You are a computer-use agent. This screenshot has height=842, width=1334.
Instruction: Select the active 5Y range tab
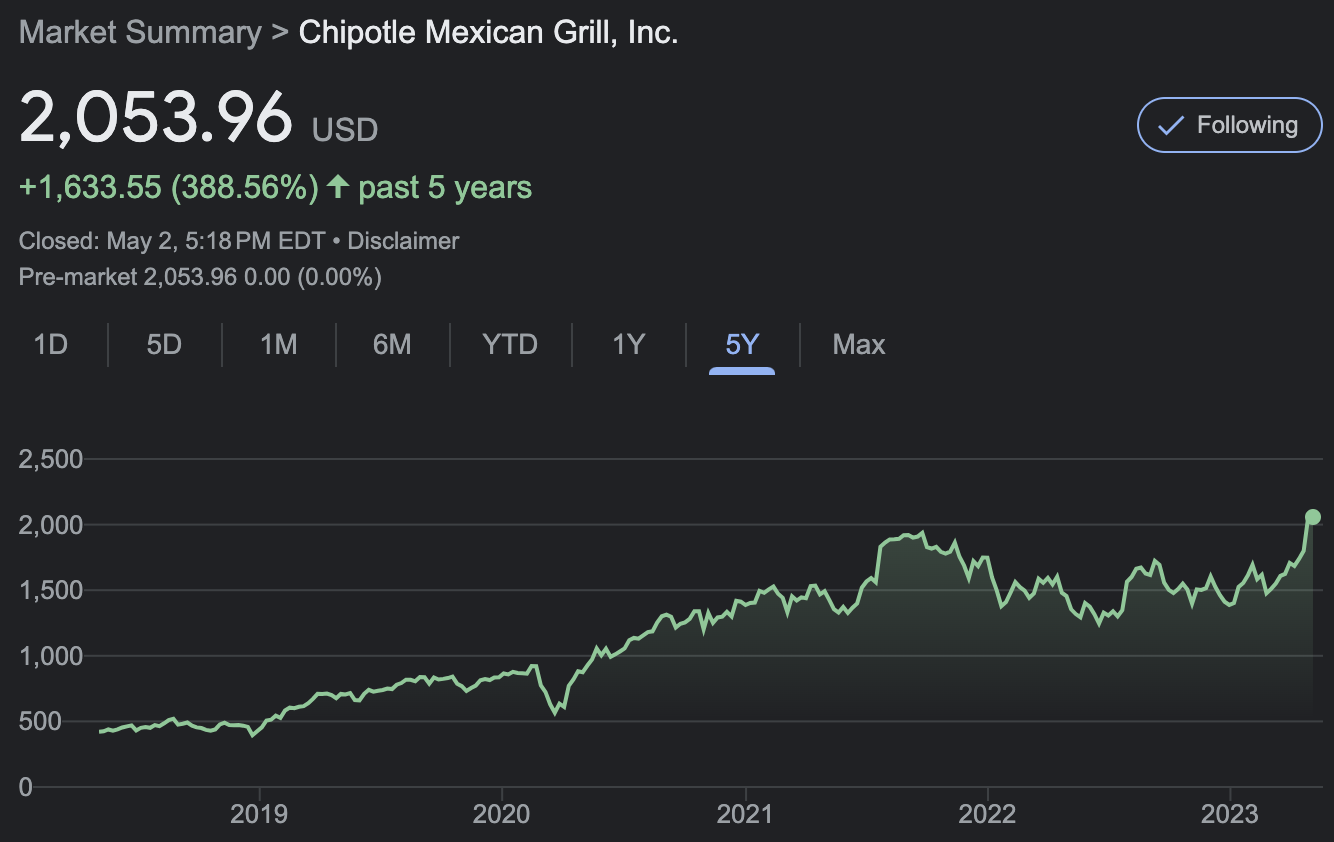(742, 345)
